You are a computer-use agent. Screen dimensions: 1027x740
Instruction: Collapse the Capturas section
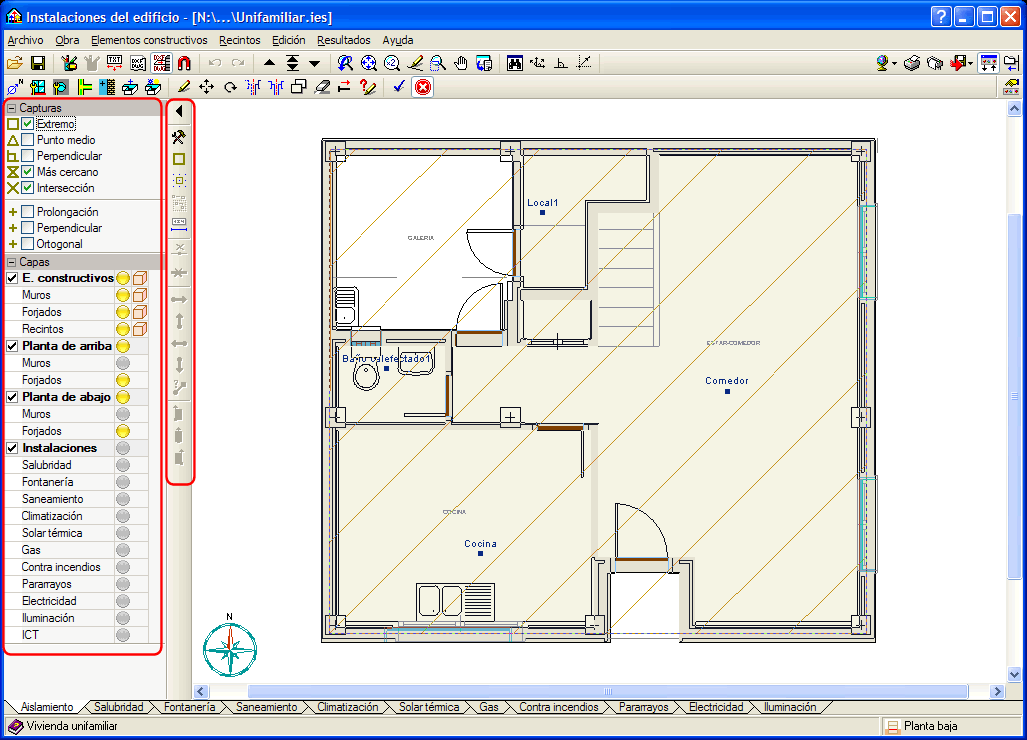12,108
